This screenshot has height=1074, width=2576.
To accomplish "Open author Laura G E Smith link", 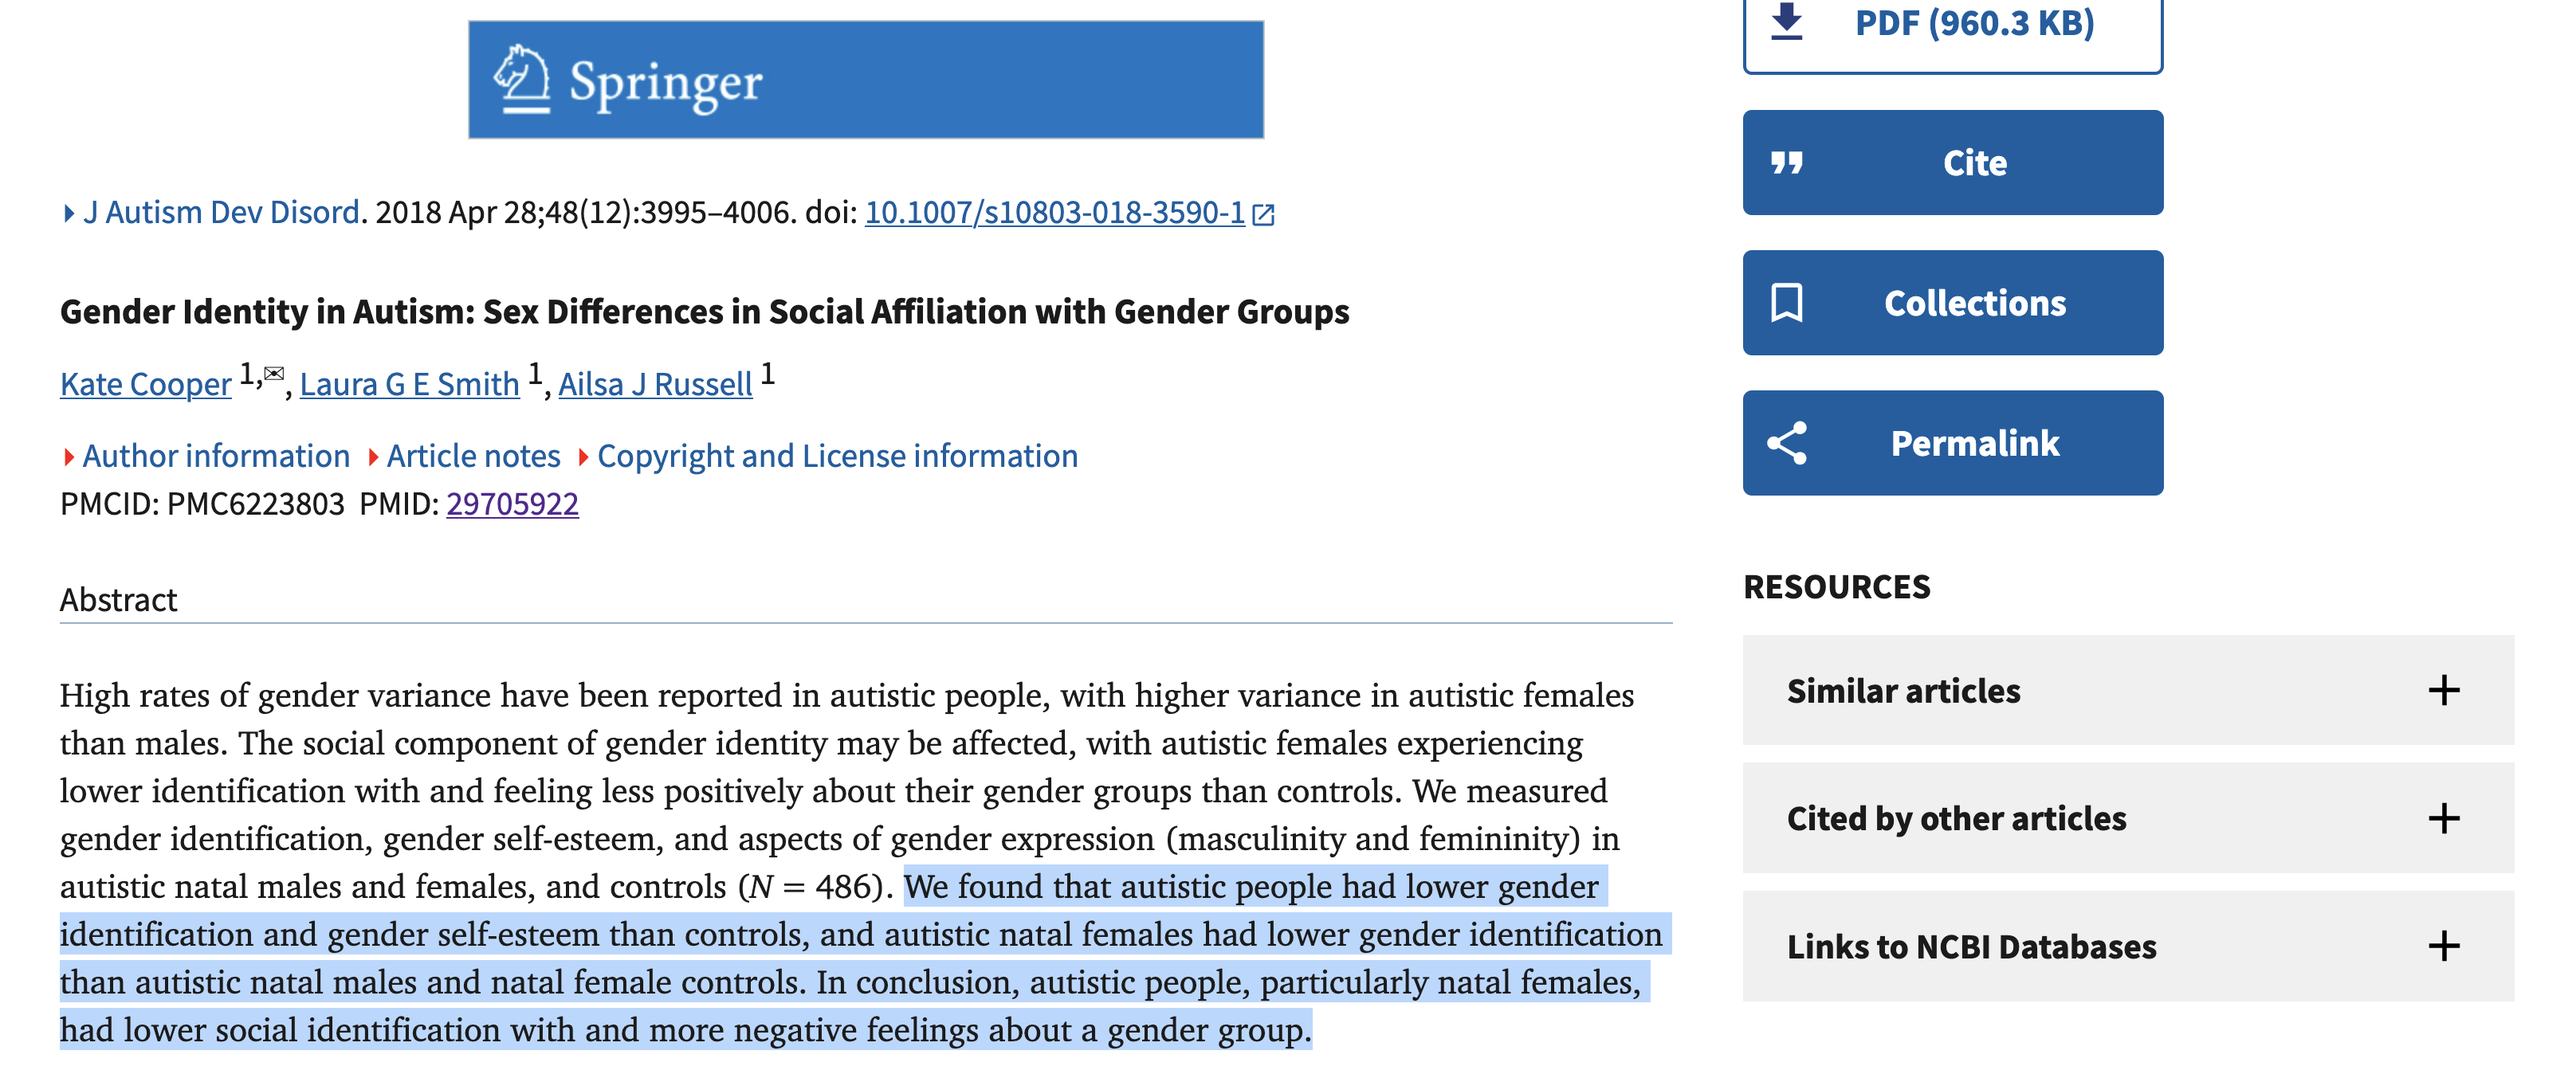I will coord(409,384).
